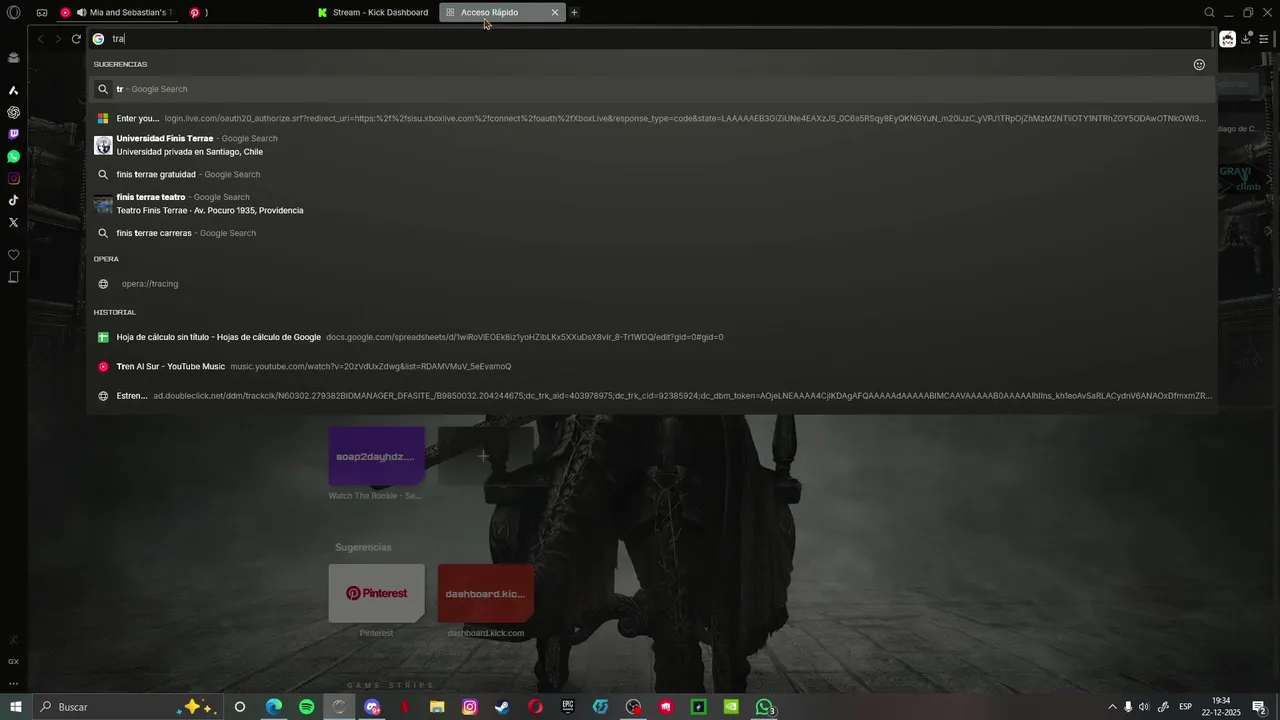1280x720 pixels.
Task: Open WhatsApp in the sidebar
Action: pos(14,156)
